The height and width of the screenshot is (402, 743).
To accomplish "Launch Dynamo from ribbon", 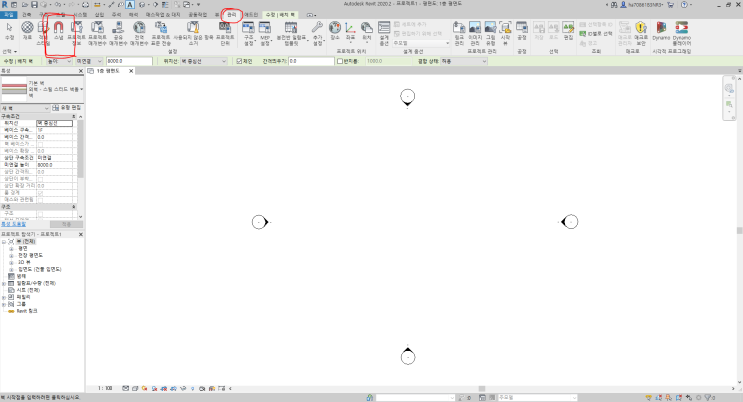I will [661, 31].
